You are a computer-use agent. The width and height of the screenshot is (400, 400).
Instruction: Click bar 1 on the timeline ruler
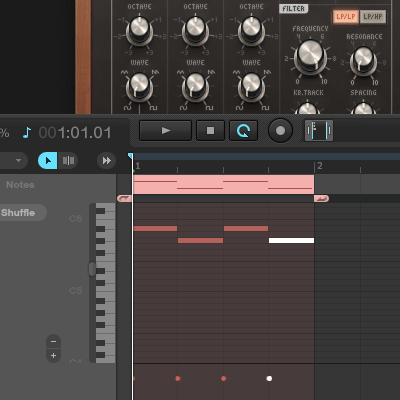(x=138, y=166)
